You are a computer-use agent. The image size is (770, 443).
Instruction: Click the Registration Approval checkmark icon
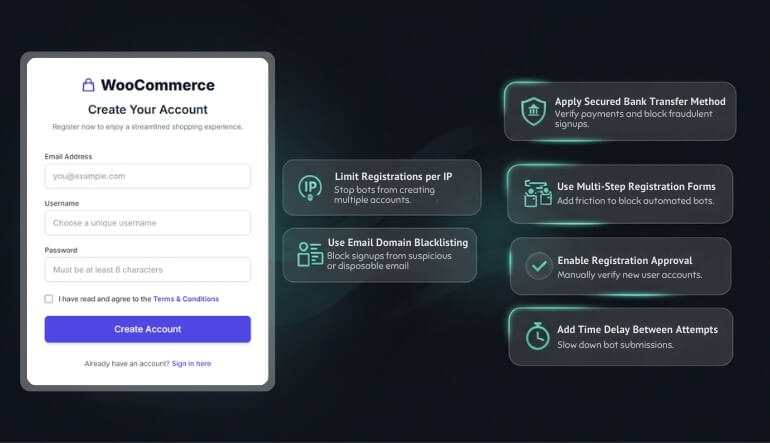tap(539, 266)
